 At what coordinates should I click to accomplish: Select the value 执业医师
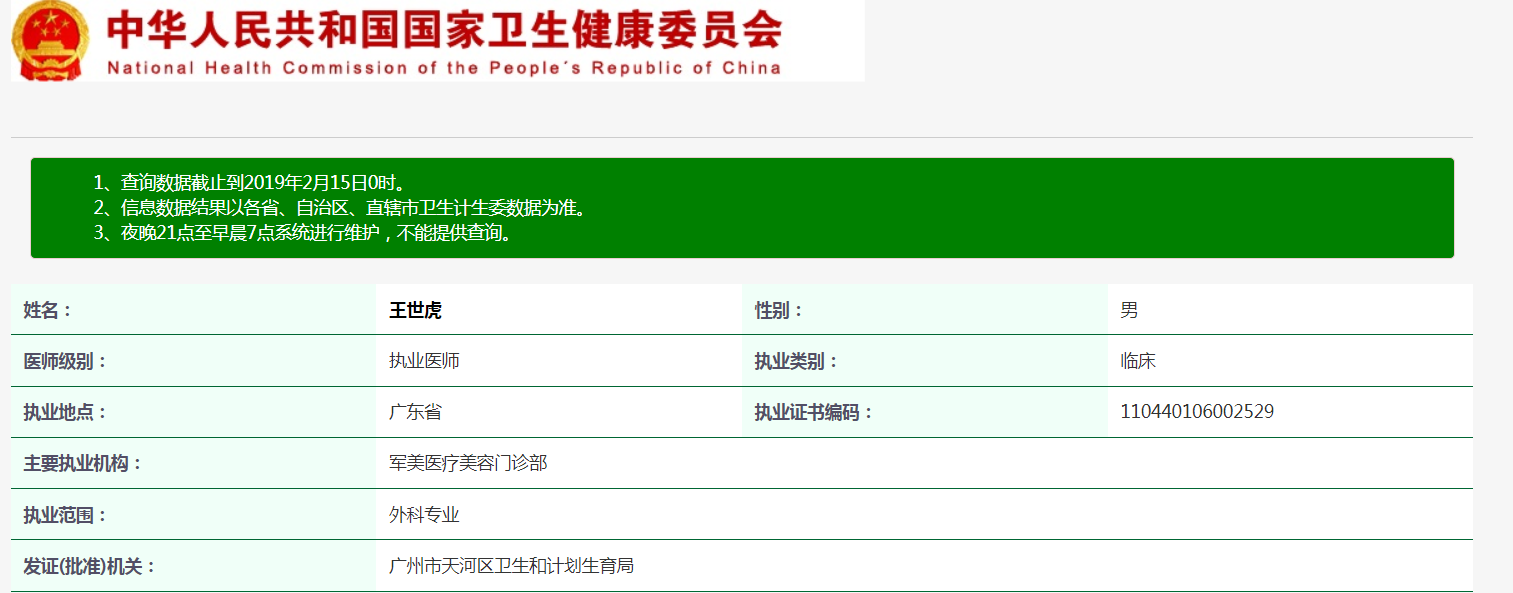(424, 361)
